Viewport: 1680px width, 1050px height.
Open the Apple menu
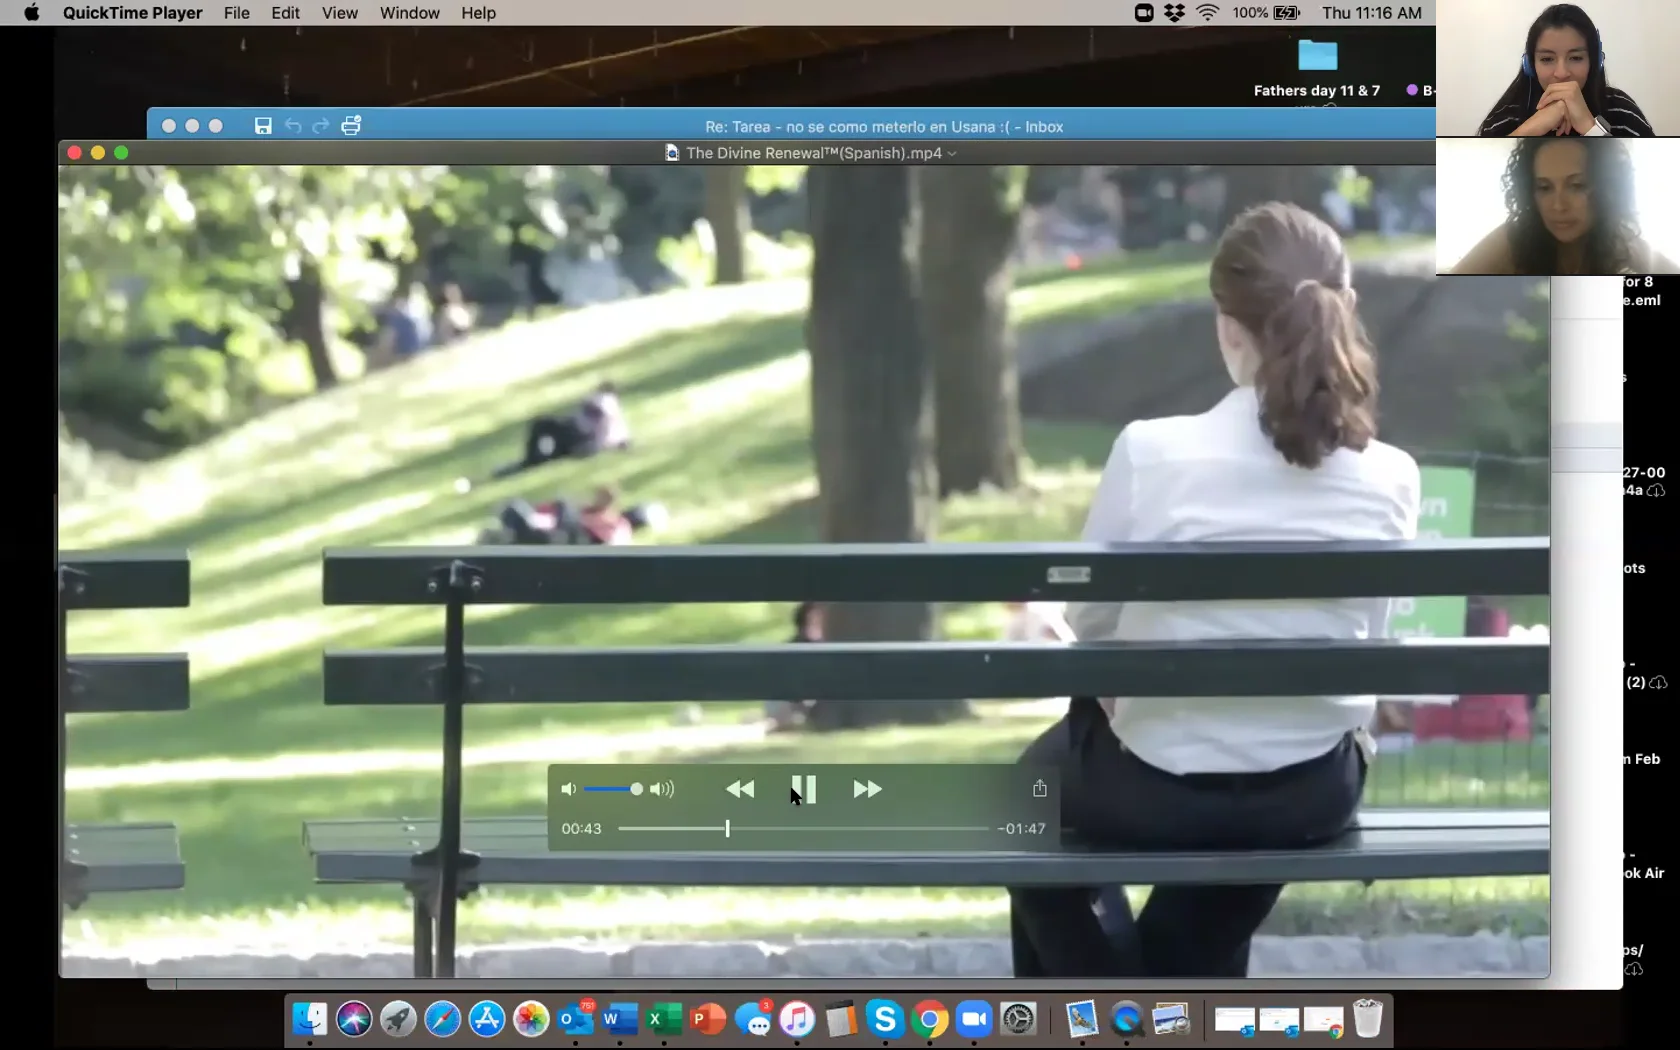(x=32, y=13)
